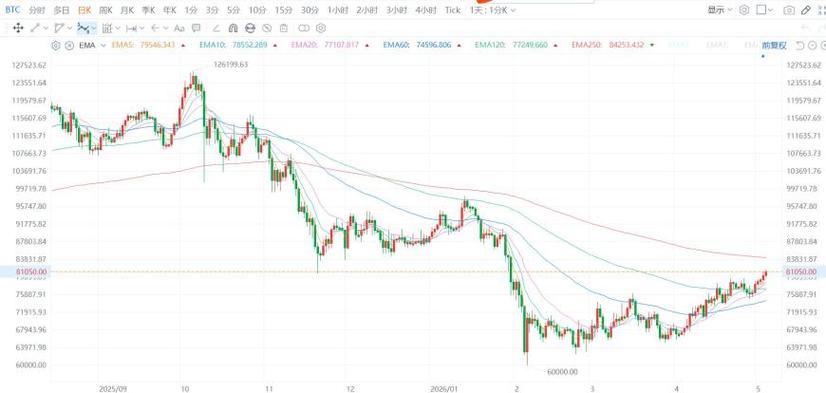Open EMA indicator settings gear
Screen dimensions: 826x393
tap(56, 45)
